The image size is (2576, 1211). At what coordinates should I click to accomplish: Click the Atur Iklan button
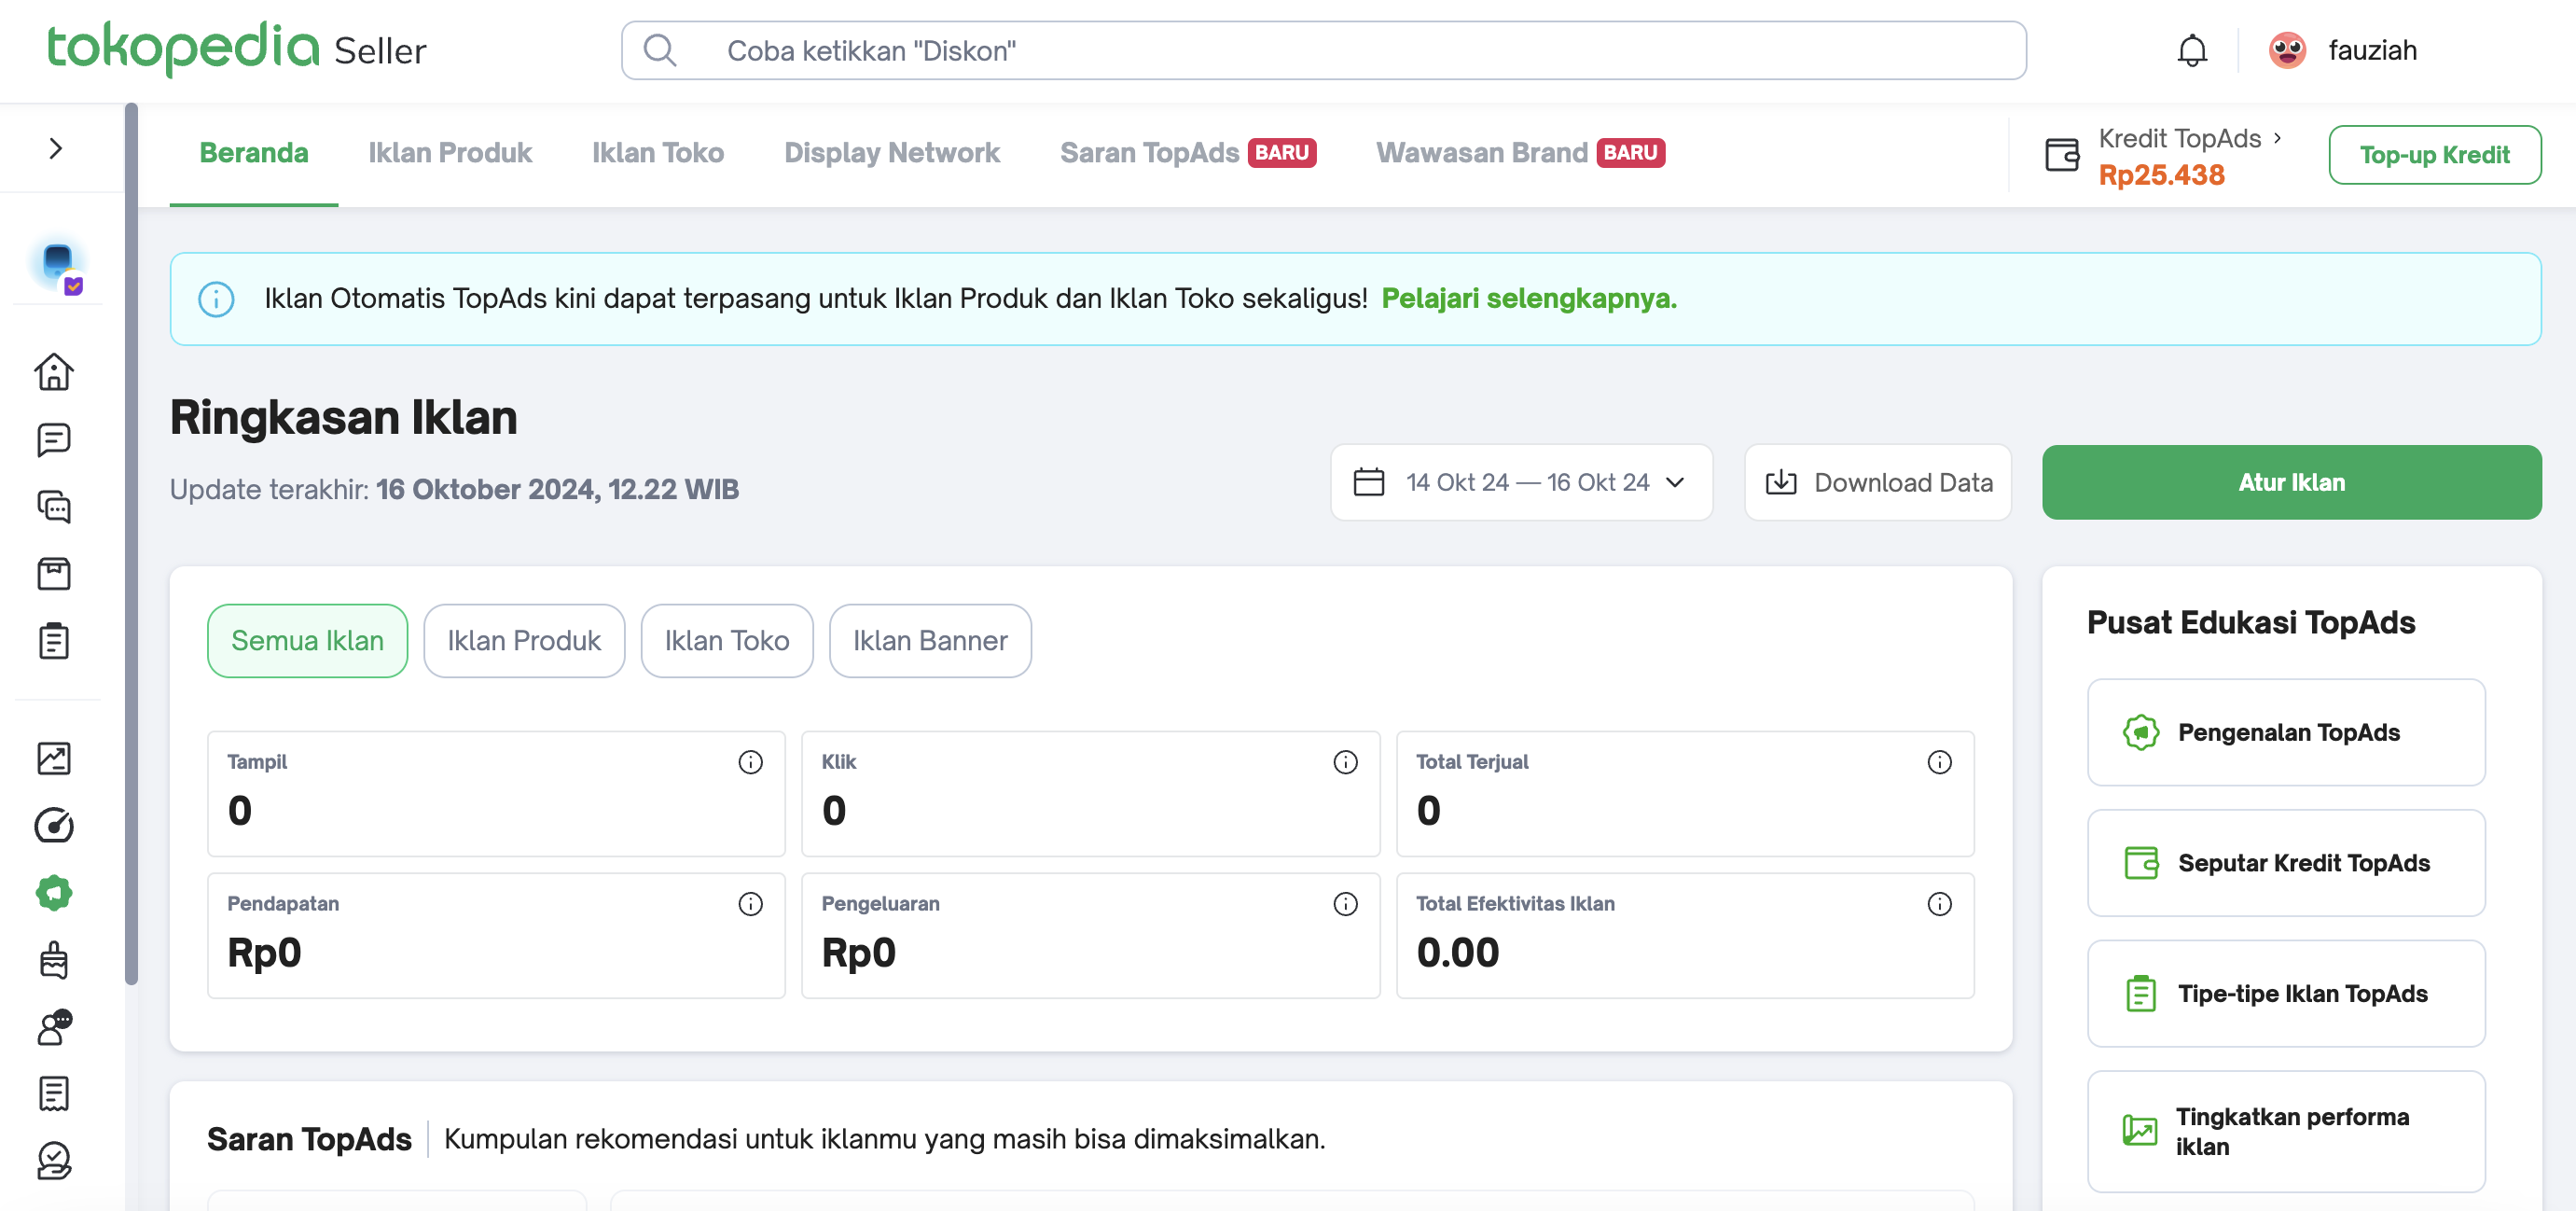point(2290,482)
